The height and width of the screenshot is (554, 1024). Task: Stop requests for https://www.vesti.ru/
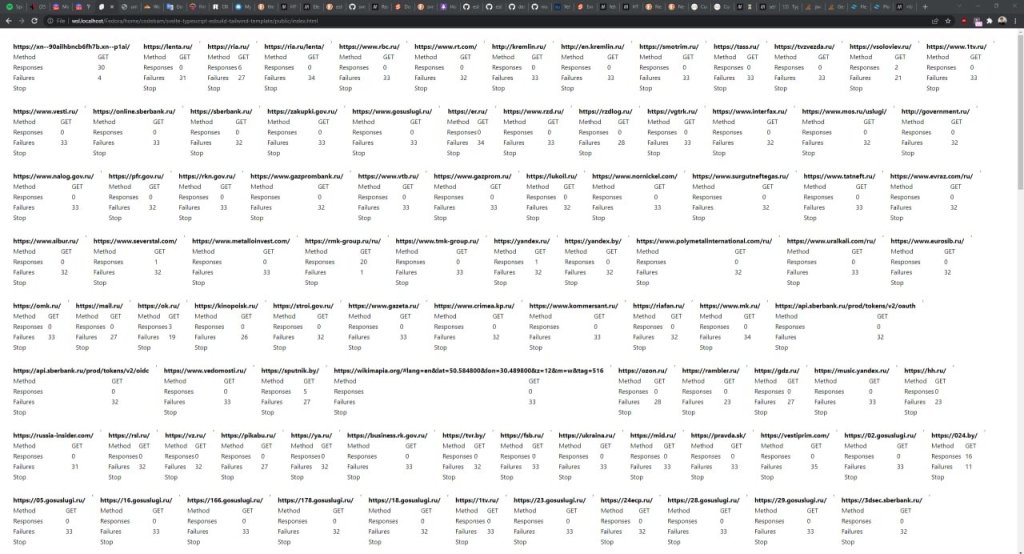(19, 153)
